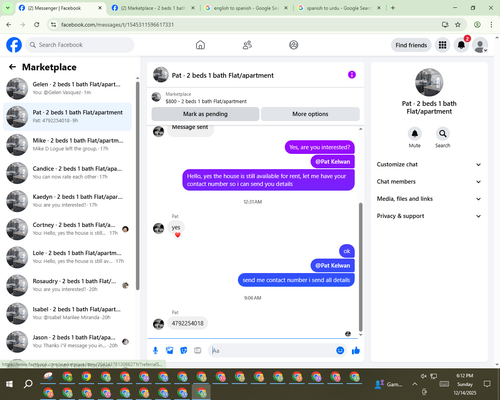Switch to english to spanish Google tab
This screenshot has height=400, width=500.
pos(246,8)
